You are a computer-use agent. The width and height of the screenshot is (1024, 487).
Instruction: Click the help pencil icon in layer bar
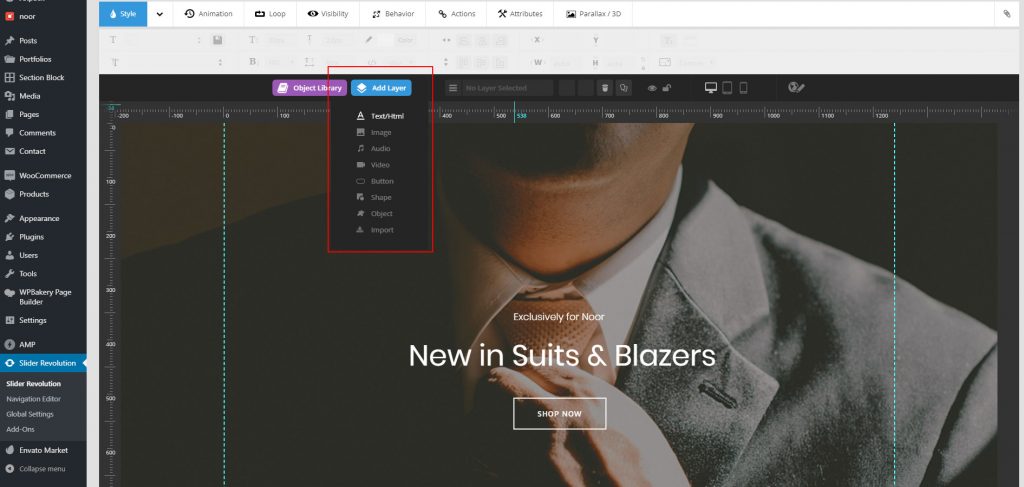click(x=796, y=87)
